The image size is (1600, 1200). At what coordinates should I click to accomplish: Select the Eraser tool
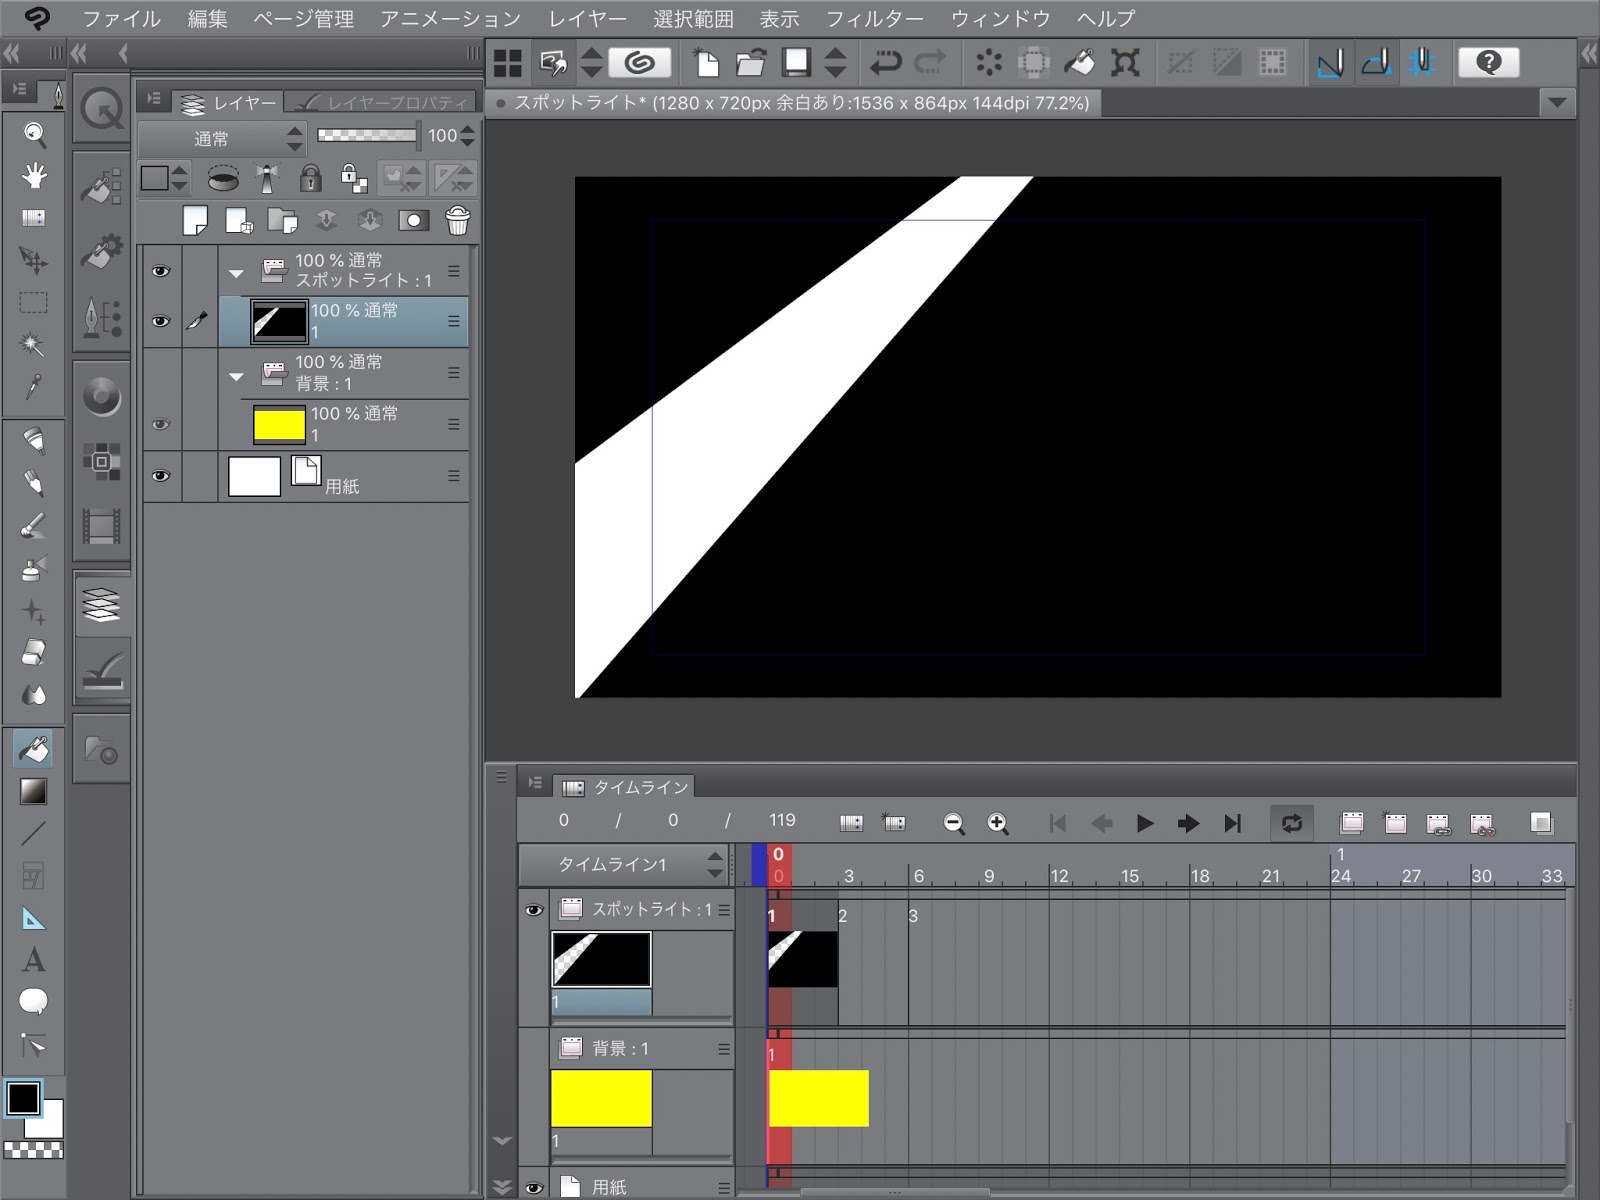[34, 652]
